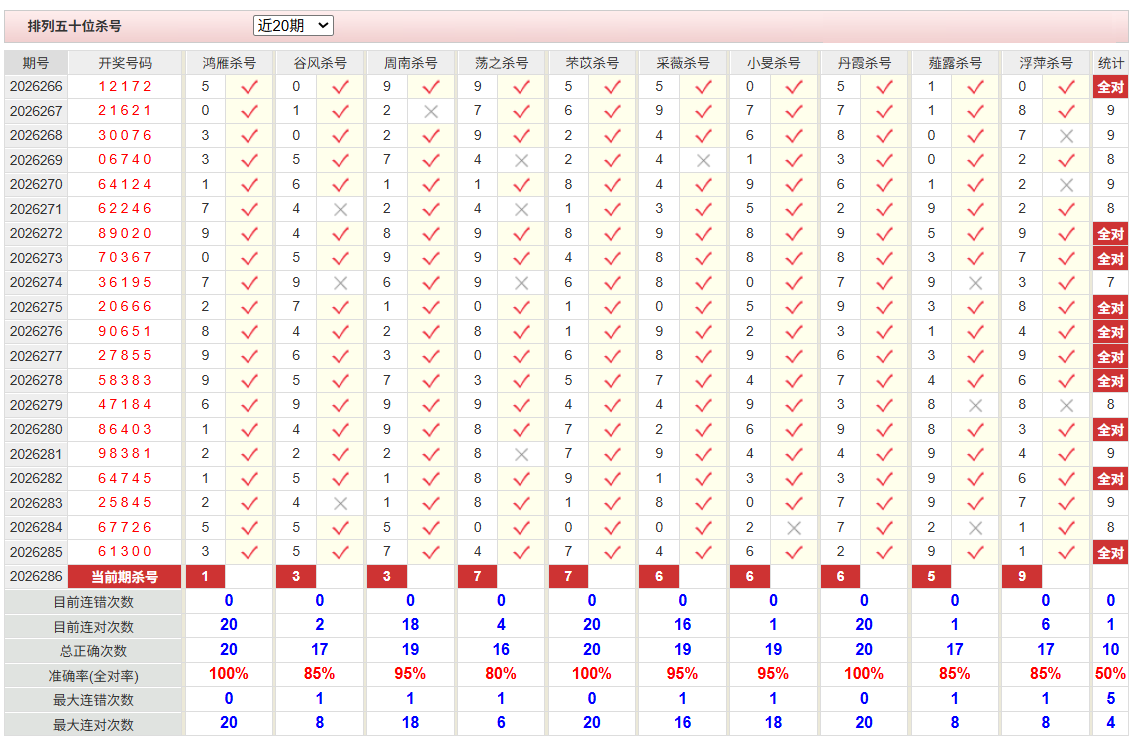Click the 统计 column header
This screenshot has height=752, width=1145.
(1111, 64)
